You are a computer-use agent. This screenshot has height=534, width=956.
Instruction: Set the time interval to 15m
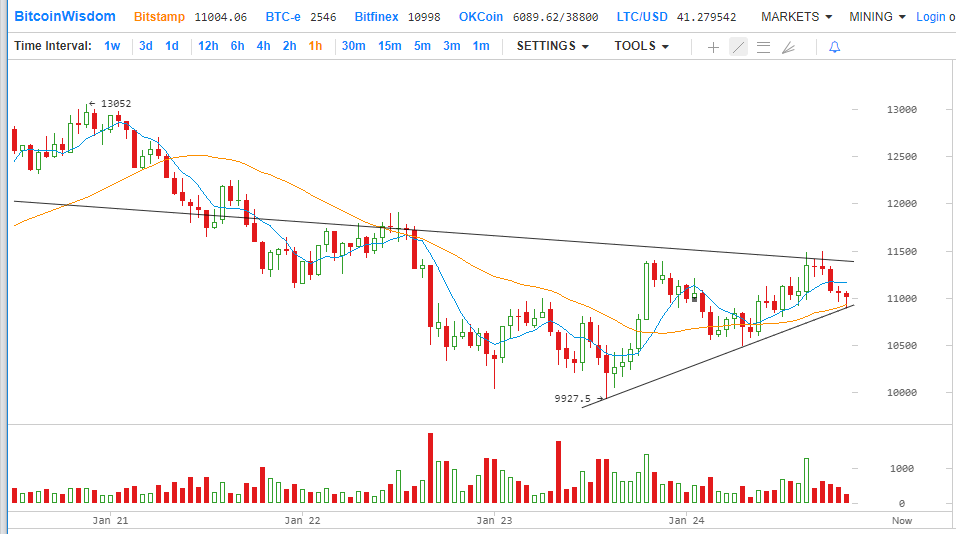(389, 46)
